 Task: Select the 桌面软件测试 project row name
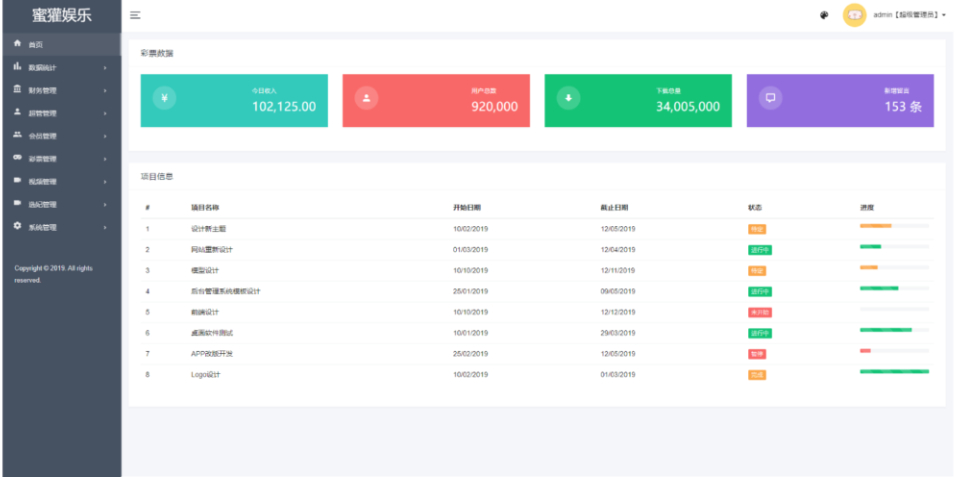point(211,333)
